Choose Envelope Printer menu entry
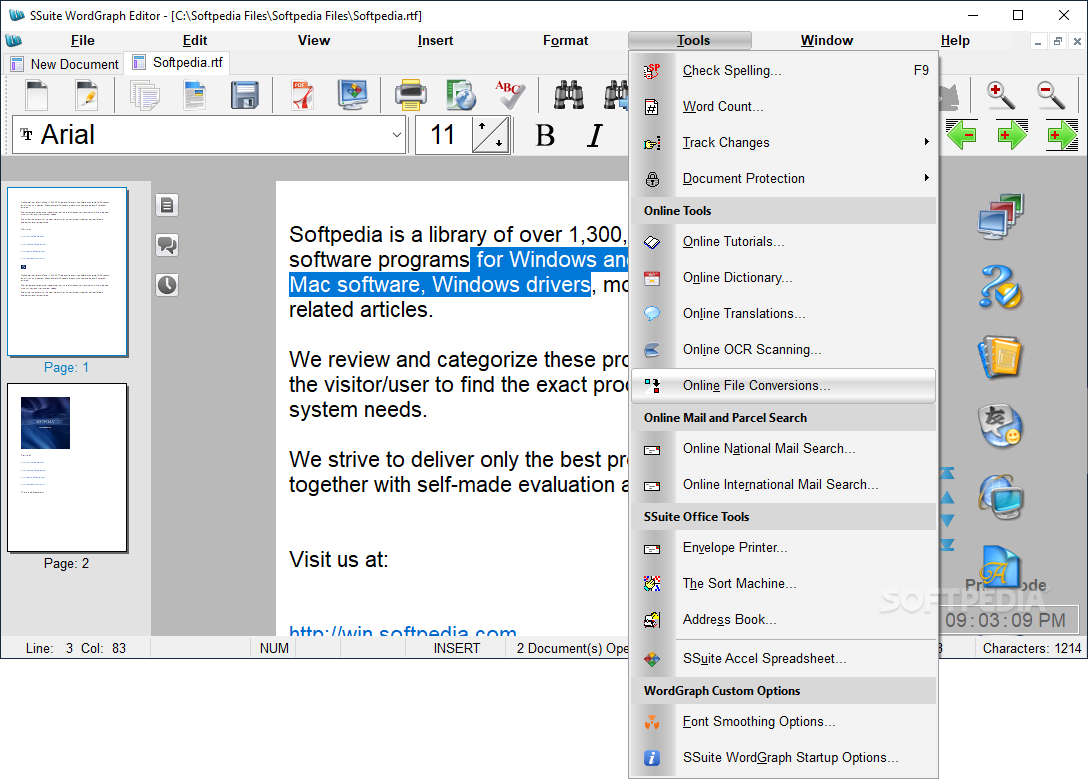 pos(783,547)
